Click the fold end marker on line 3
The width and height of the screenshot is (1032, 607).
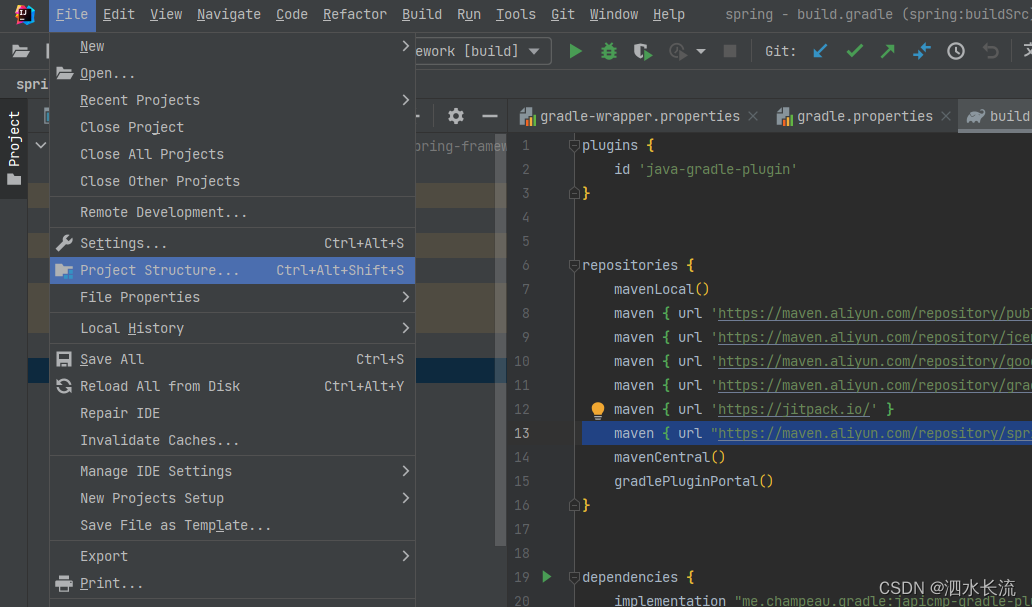pos(573,193)
